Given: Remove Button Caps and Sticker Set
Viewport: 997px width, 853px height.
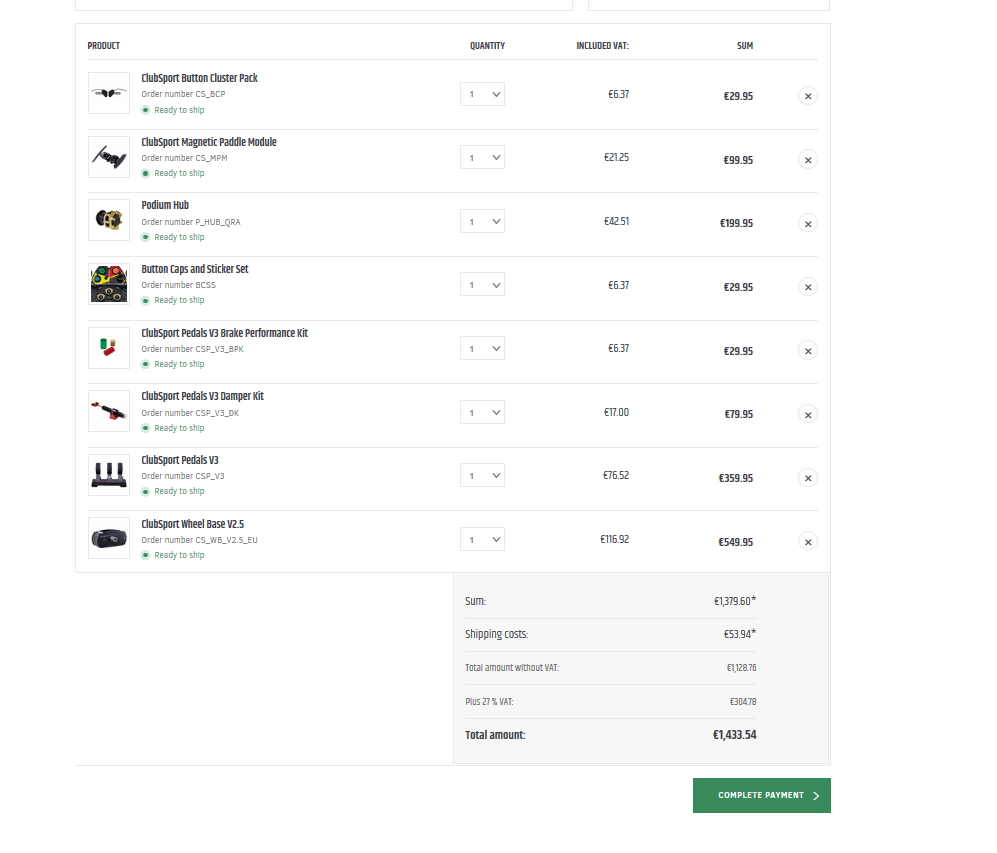Looking at the screenshot, I should point(808,287).
